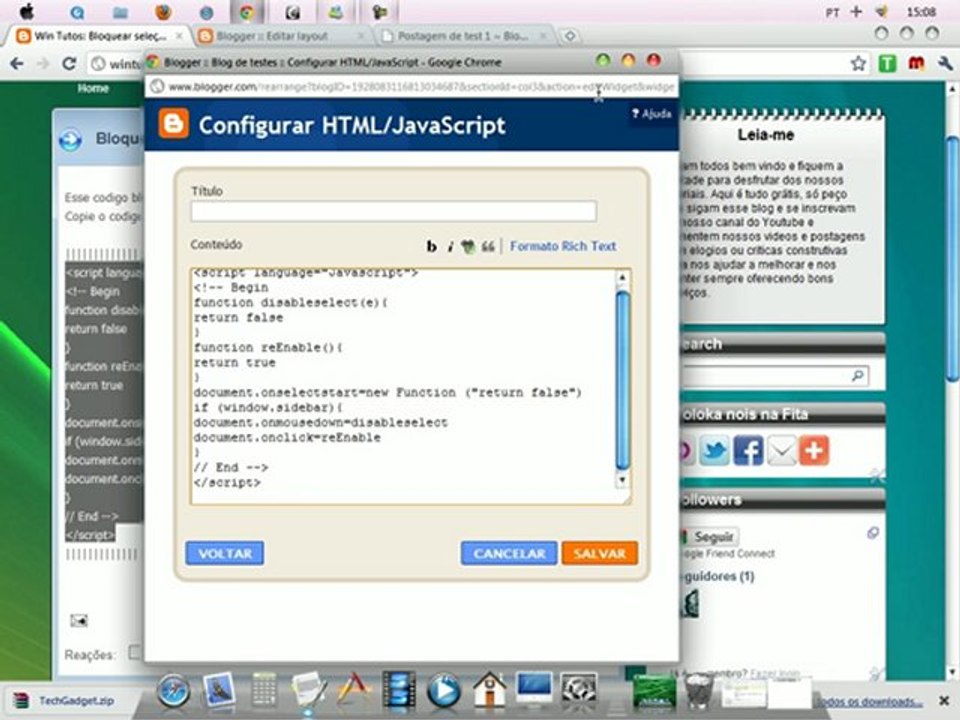Switch the editor to Formato Rich Text
960x720 pixels.
point(563,246)
